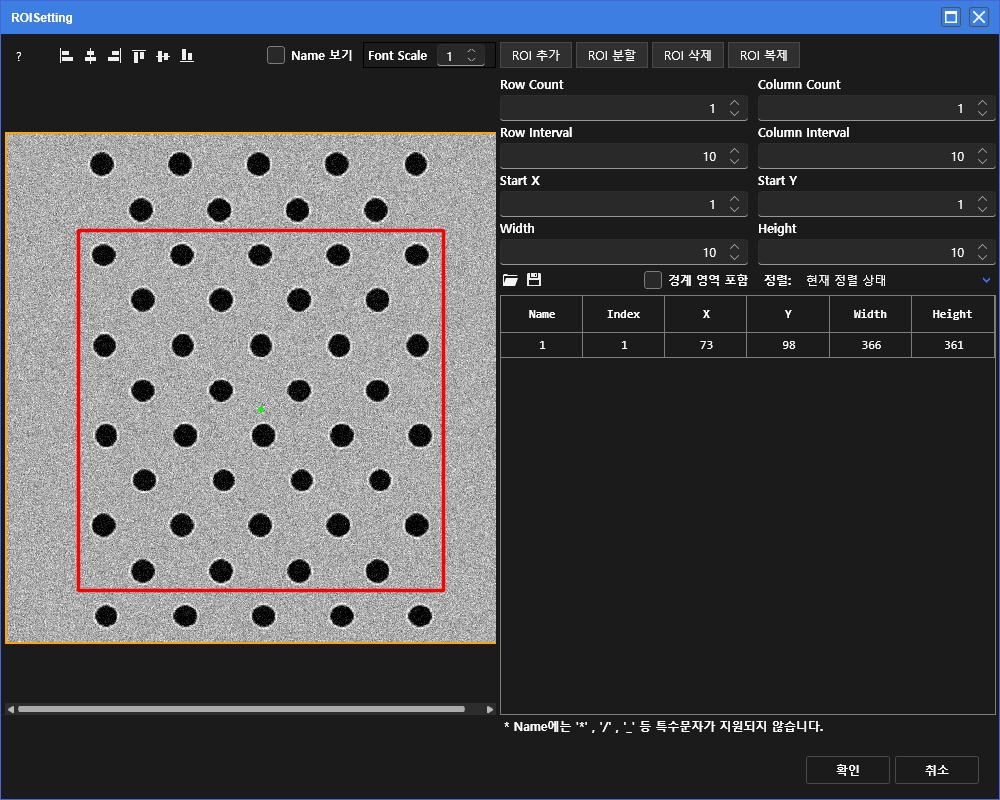Align ROIs to left edge
This screenshot has height=800, width=1000.
pos(67,56)
